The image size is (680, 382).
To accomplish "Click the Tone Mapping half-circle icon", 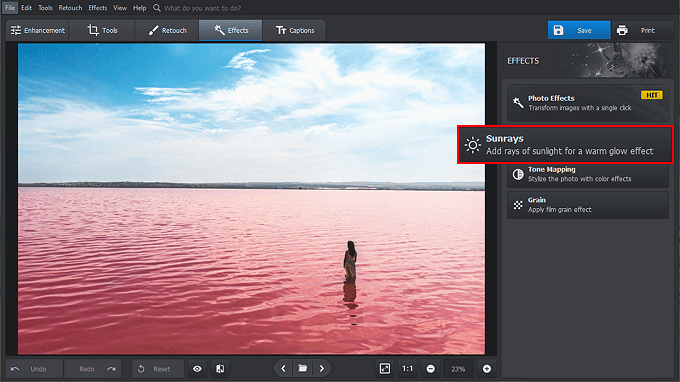I will pos(518,174).
